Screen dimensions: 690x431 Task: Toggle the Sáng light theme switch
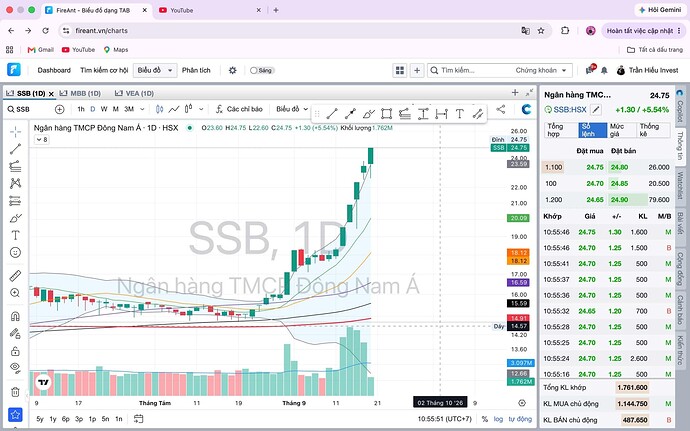262,70
